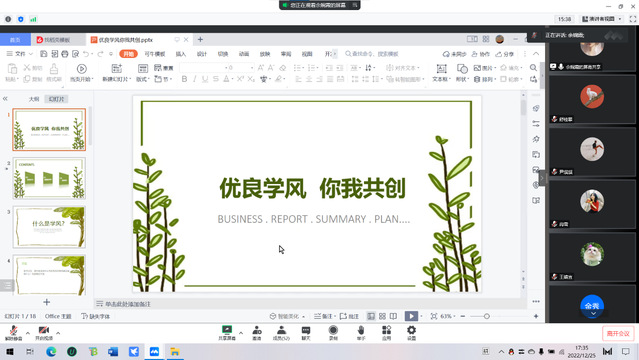Expand the File menu arrow
The height and width of the screenshot is (360, 639).
click(31, 54)
